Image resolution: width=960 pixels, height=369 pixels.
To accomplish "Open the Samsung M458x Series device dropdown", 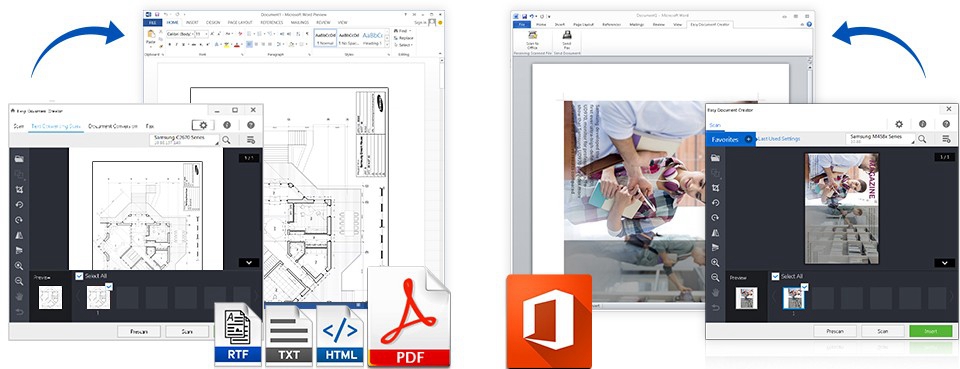I will (x=880, y=140).
